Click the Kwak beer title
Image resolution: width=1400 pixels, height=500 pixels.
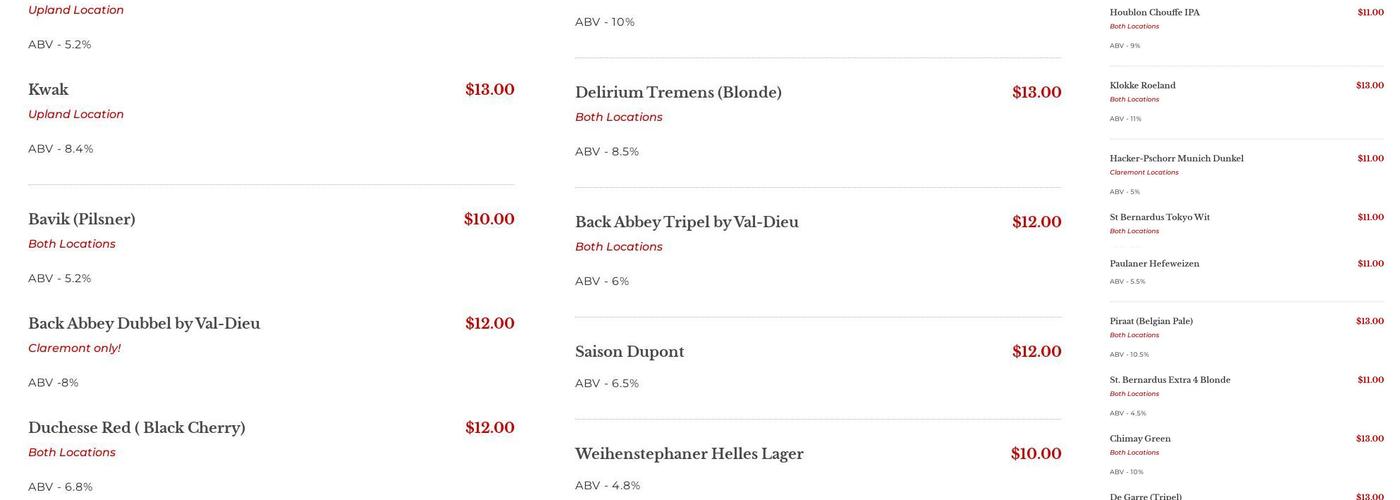[48, 90]
